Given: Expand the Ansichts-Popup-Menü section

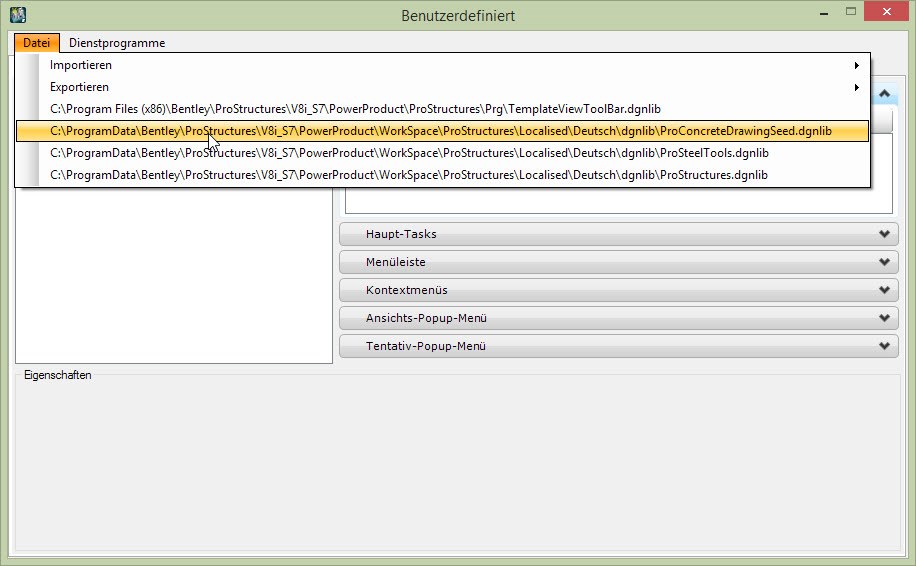Looking at the screenshot, I should tap(619, 318).
